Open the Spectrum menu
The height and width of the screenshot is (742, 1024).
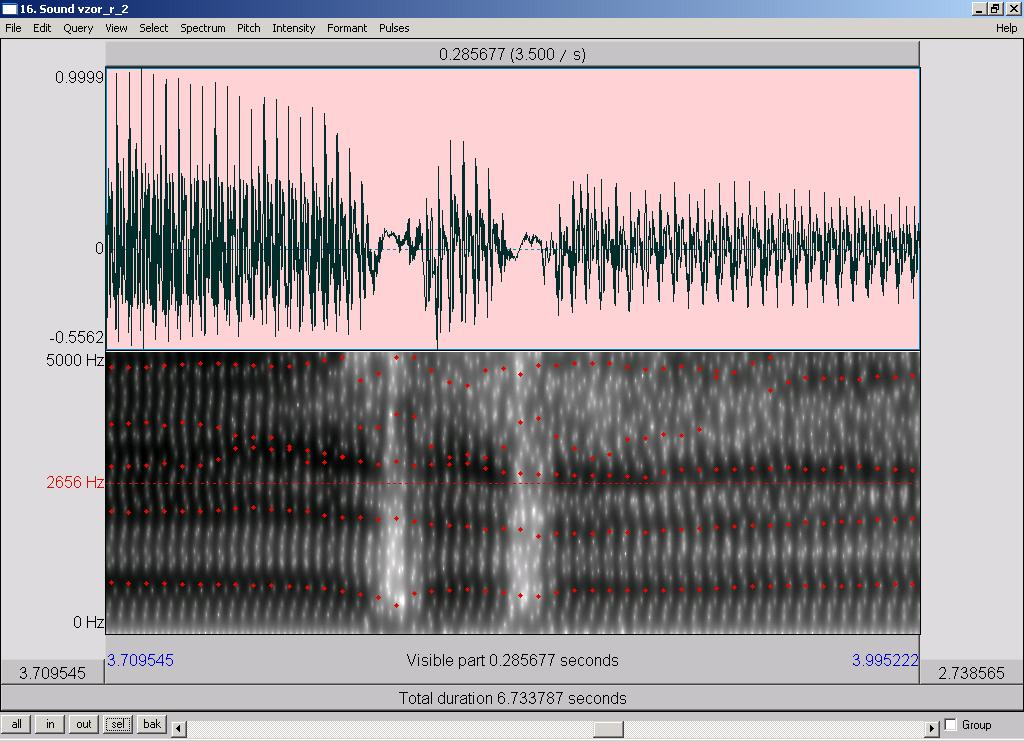(202, 28)
